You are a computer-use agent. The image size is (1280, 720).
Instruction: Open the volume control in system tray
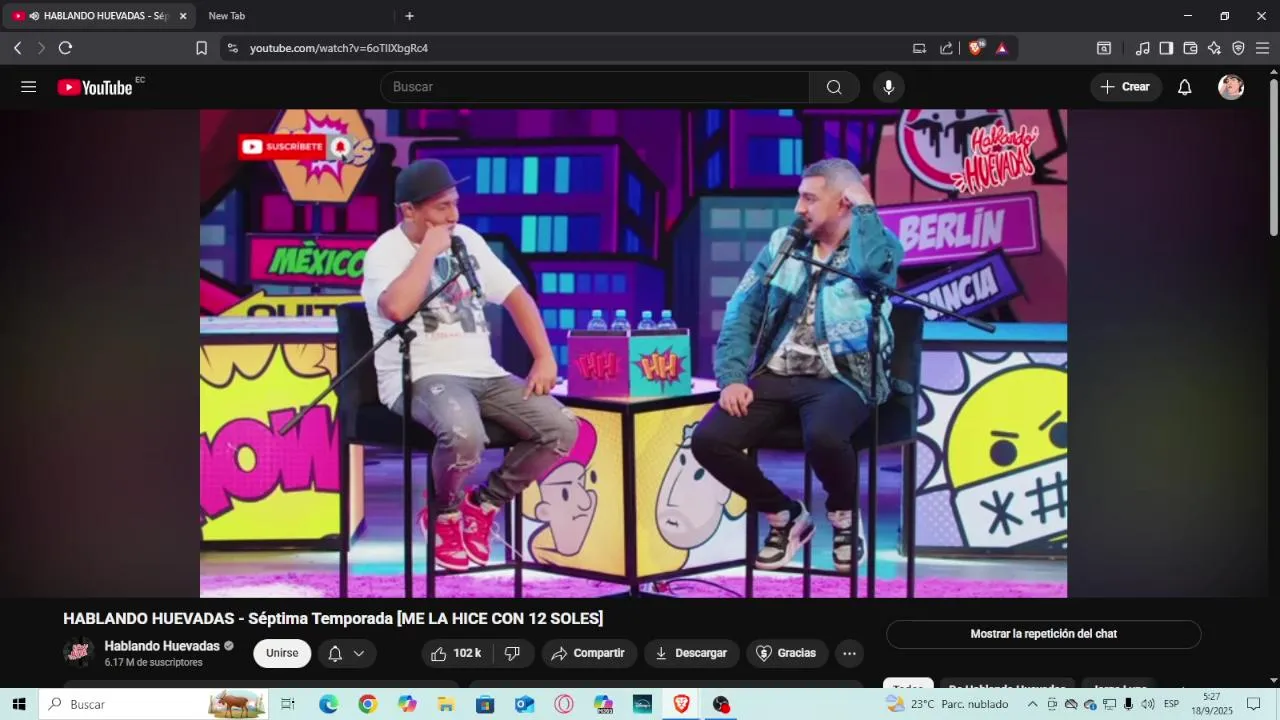pos(1147,704)
